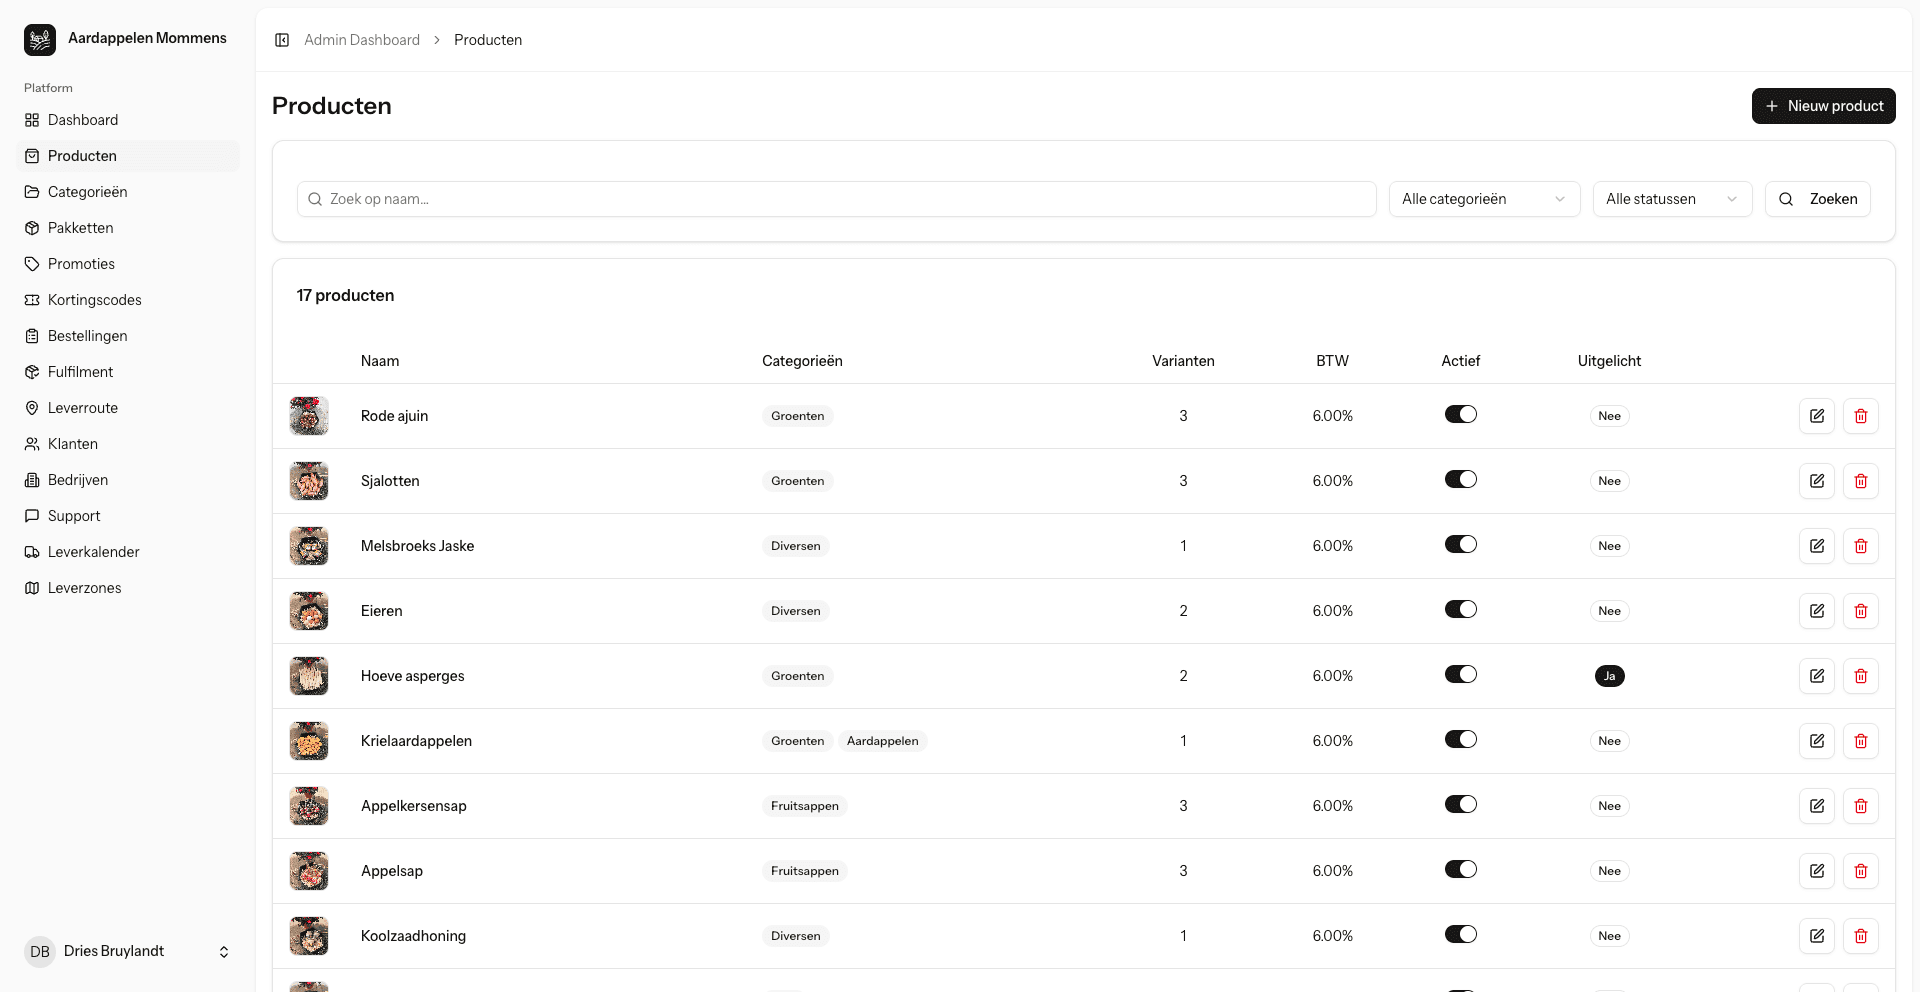Image resolution: width=1920 pixels, height=992 pixels.
Task: Open Fulfilment in the sidebar
Action: [x=128, y=372]
